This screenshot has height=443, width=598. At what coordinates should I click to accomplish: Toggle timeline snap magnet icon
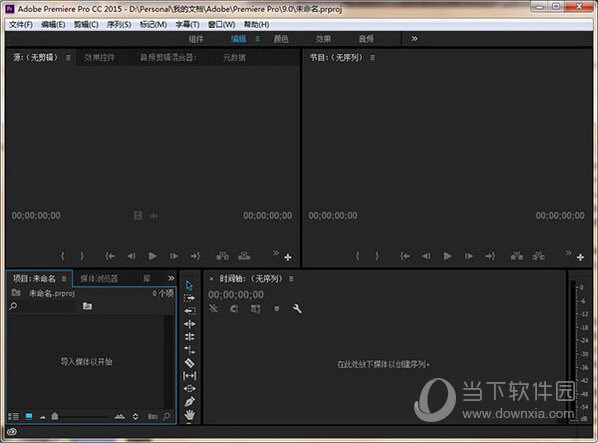[234, 308]
